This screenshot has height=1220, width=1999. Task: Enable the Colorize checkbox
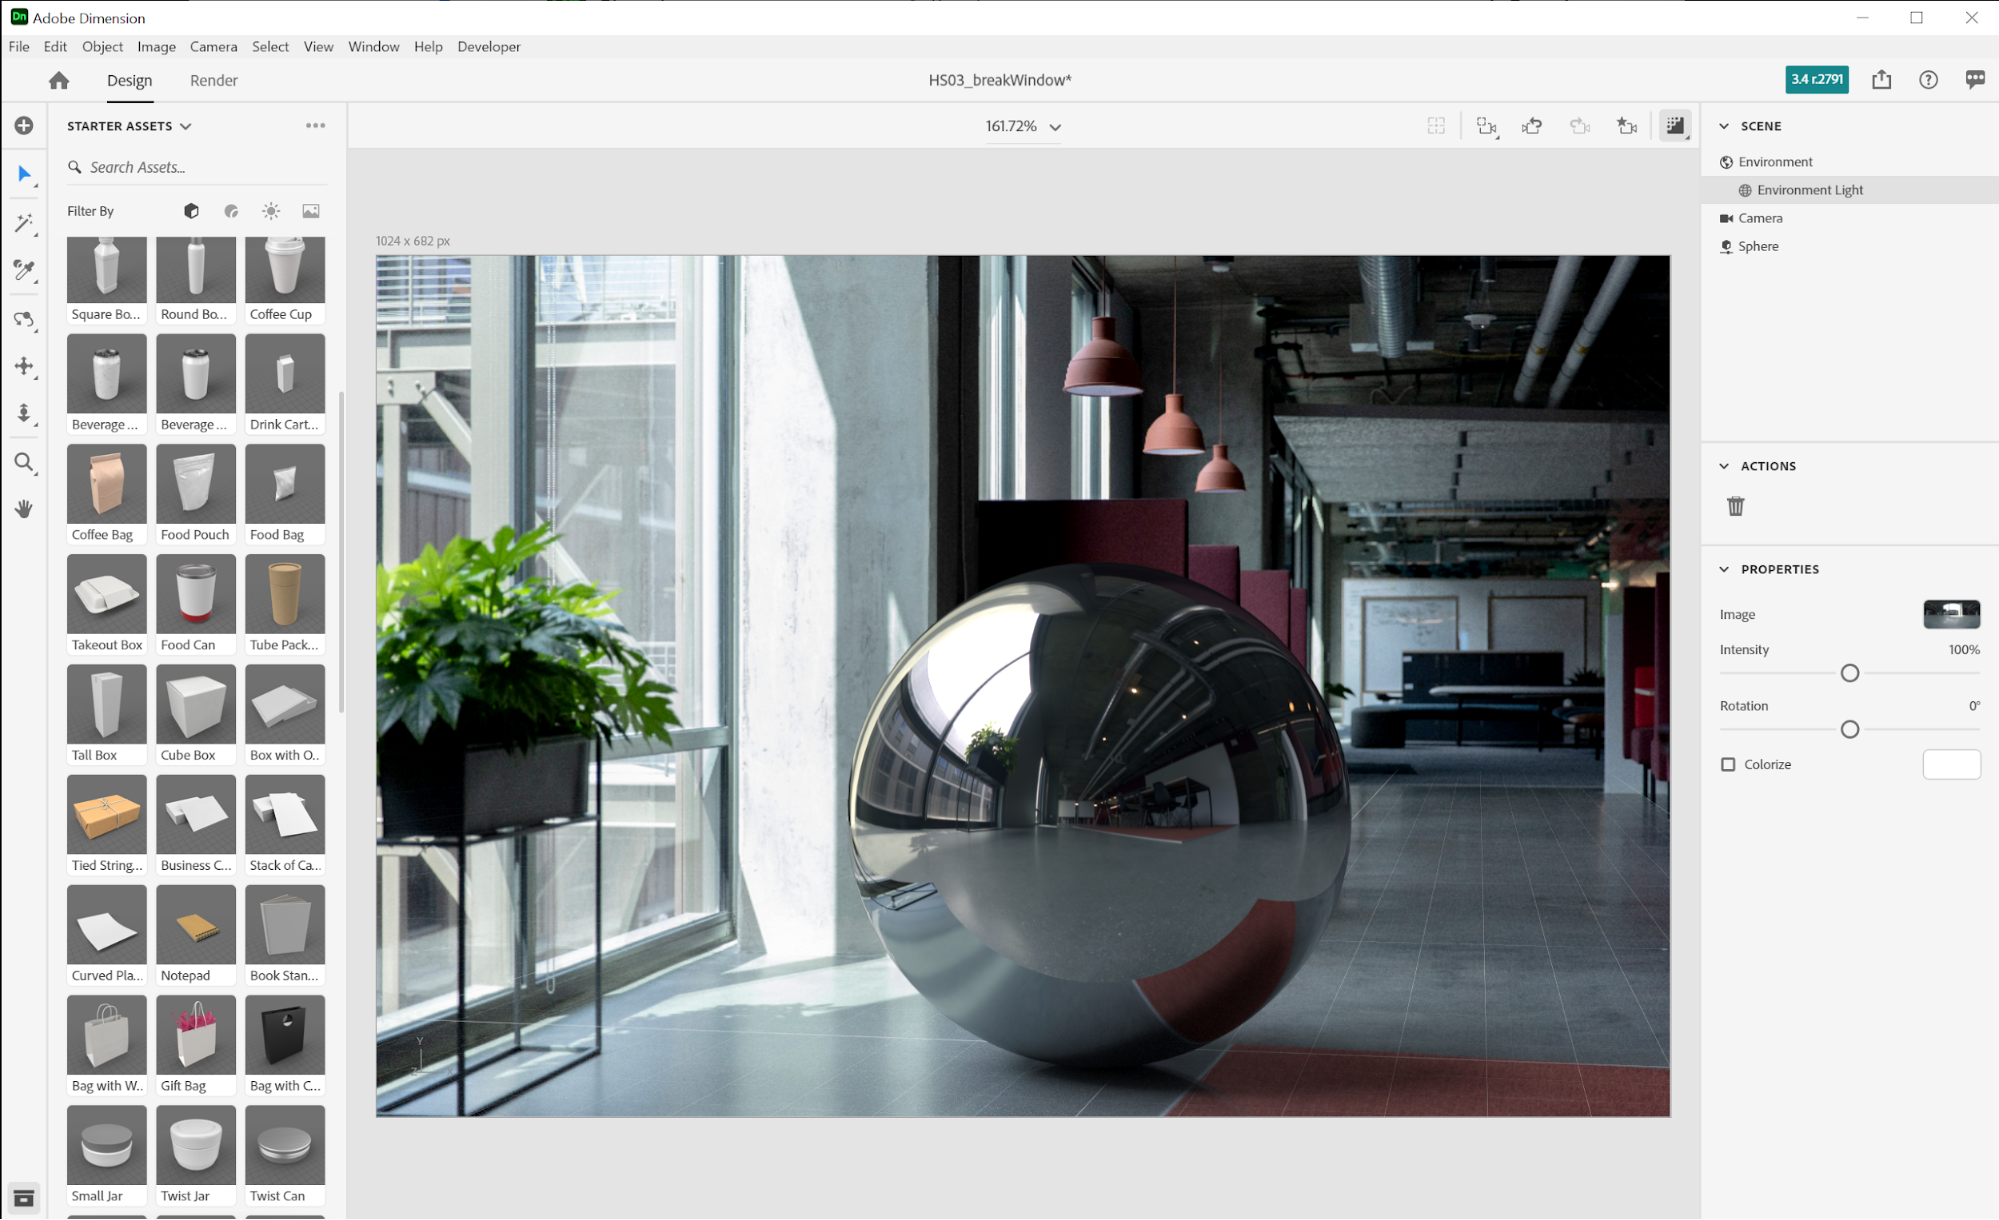pyautogui.click(x=1728, y=764)
